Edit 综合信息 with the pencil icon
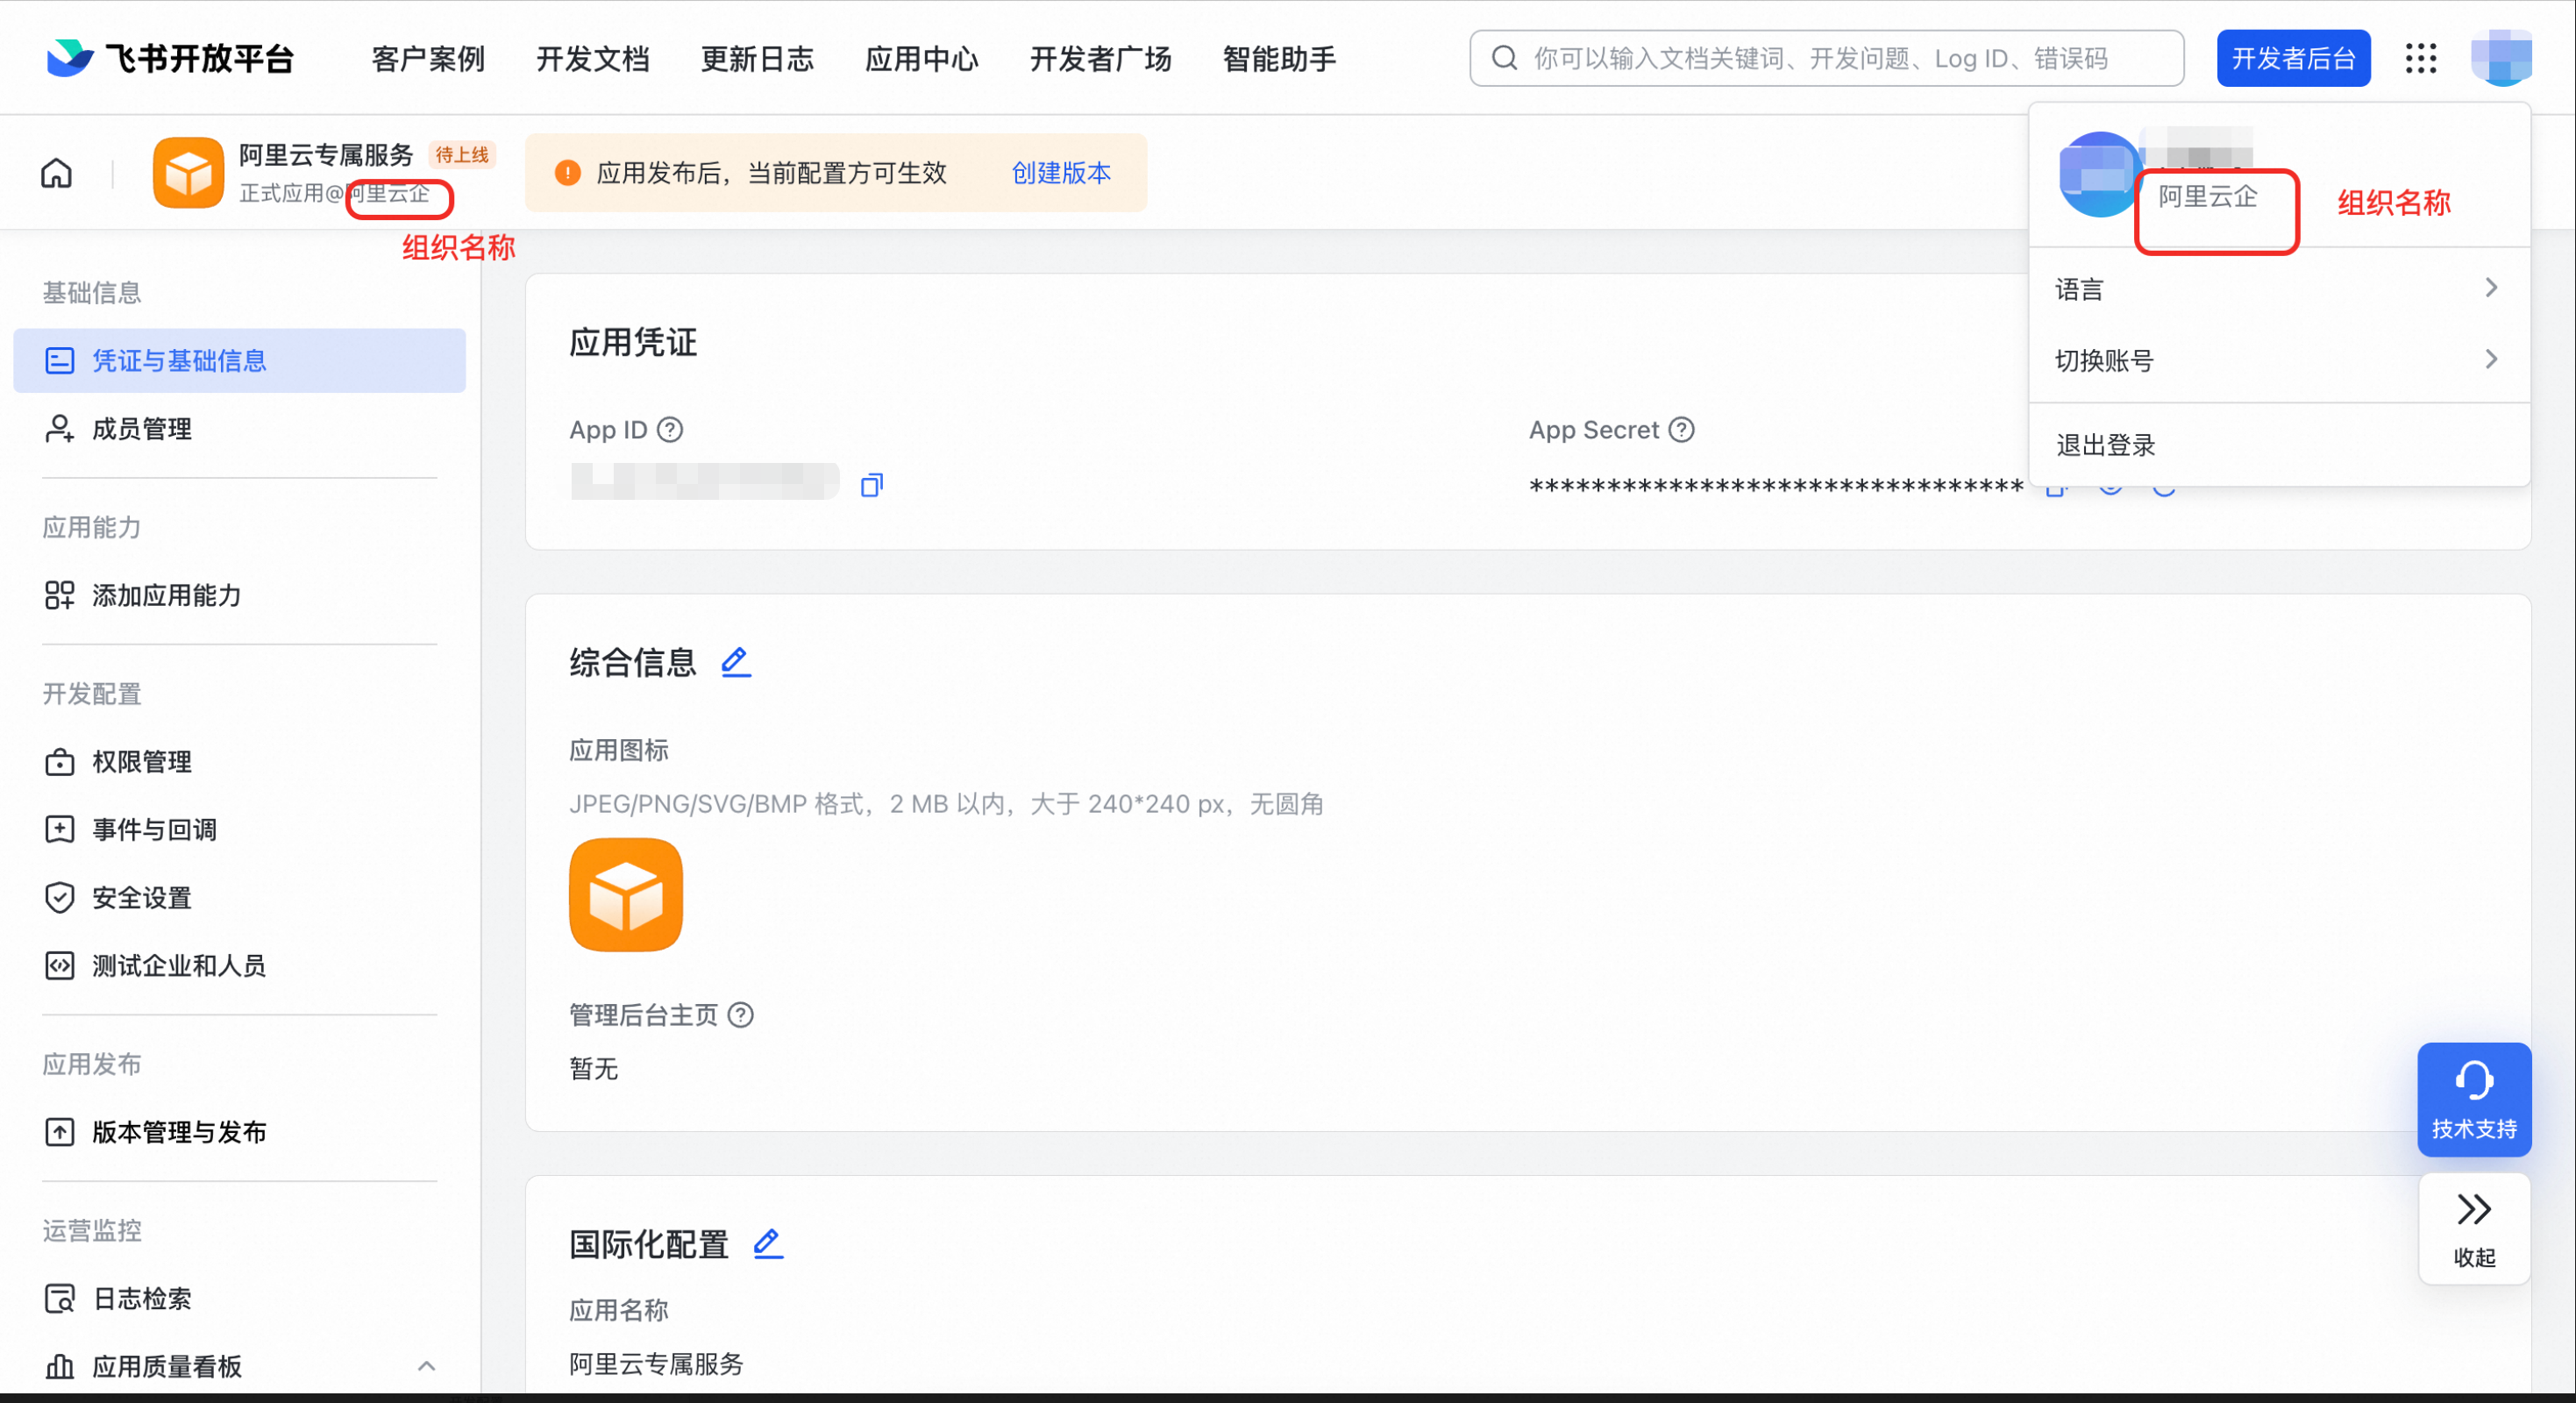Viewport: 2576px width, 1403px height. pos(736,662)
